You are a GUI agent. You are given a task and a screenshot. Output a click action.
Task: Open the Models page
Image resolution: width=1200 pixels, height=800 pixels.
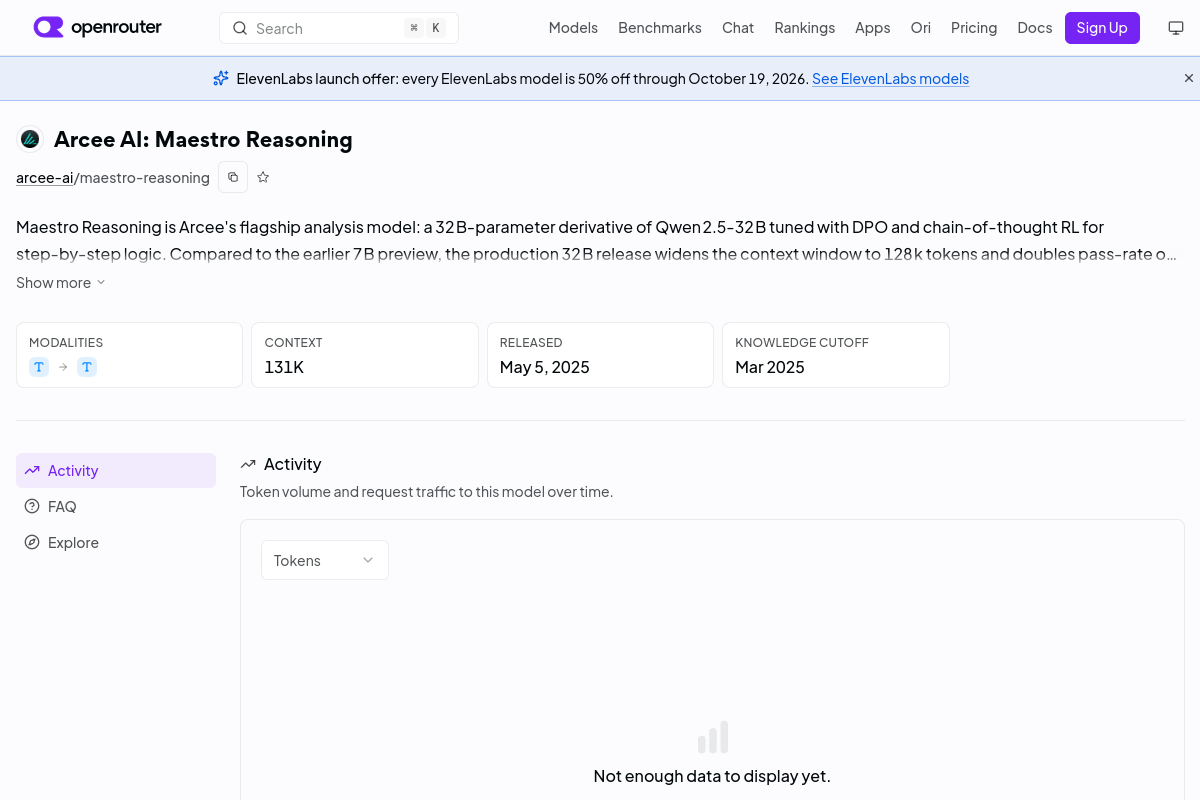point(573,28)
